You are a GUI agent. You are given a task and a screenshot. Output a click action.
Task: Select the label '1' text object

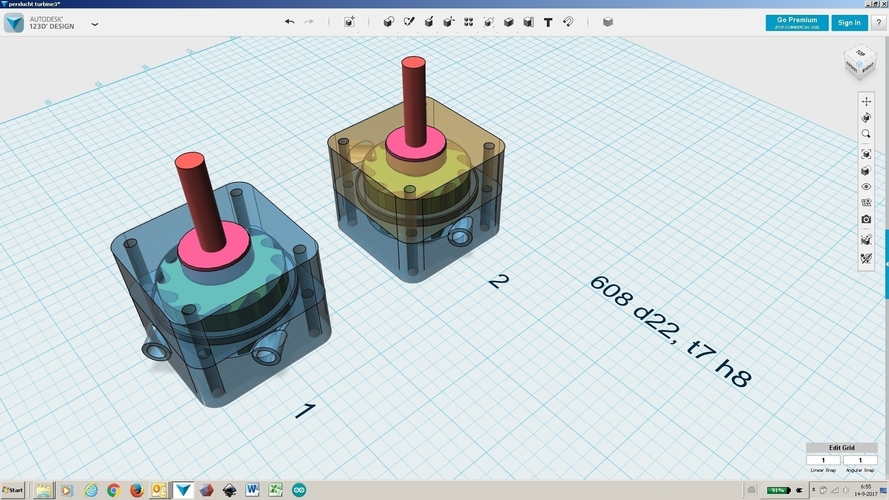tap(305, 410)
